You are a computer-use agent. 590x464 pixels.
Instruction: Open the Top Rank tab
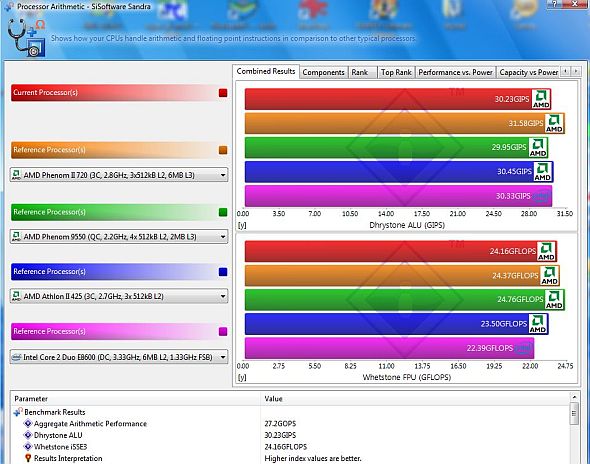396,72
